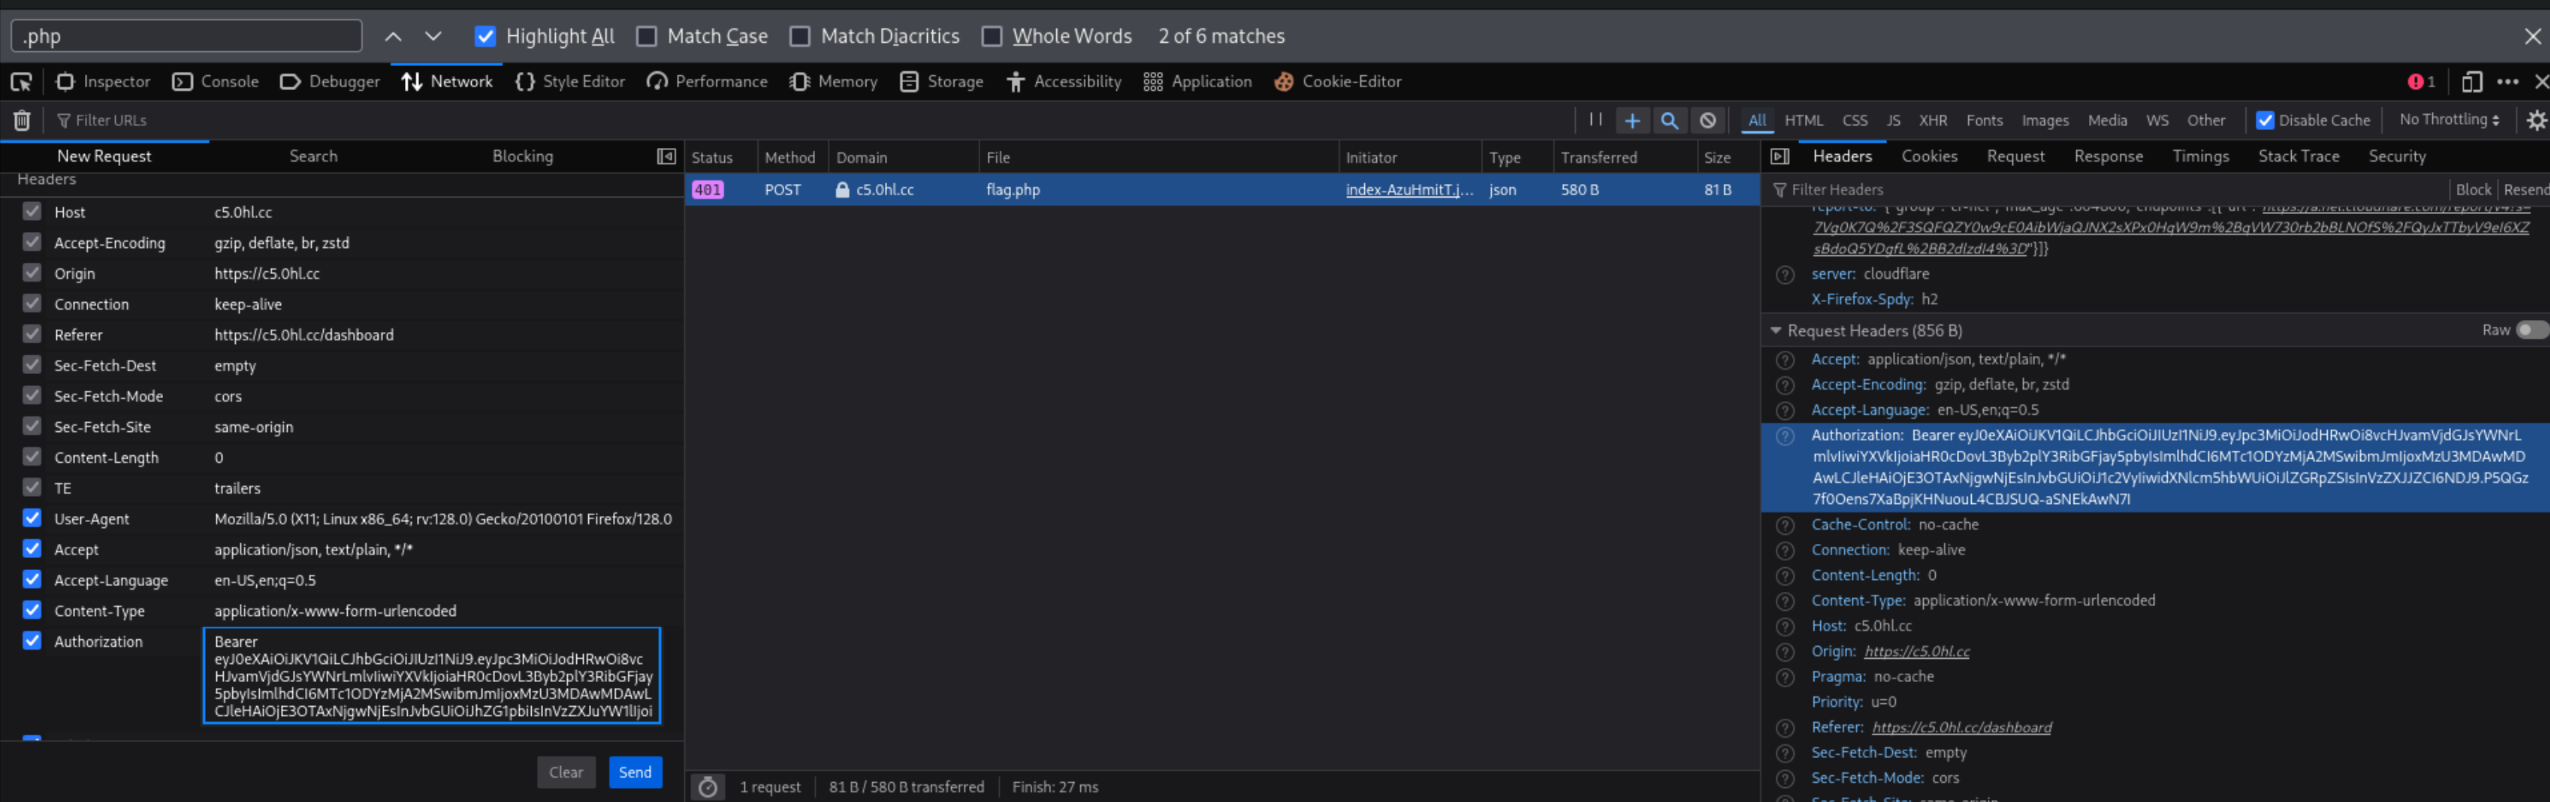Click the plus new request icon

point(1632,120)
